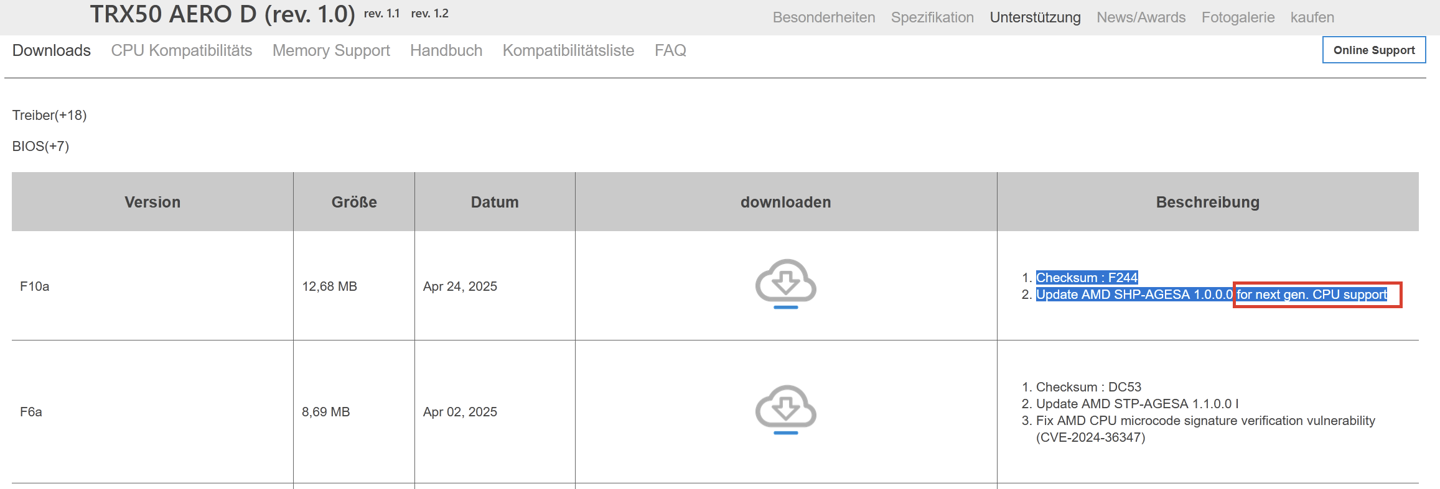Click the kaufen link
The image size is (1440, 489).
click(1312, 17)
